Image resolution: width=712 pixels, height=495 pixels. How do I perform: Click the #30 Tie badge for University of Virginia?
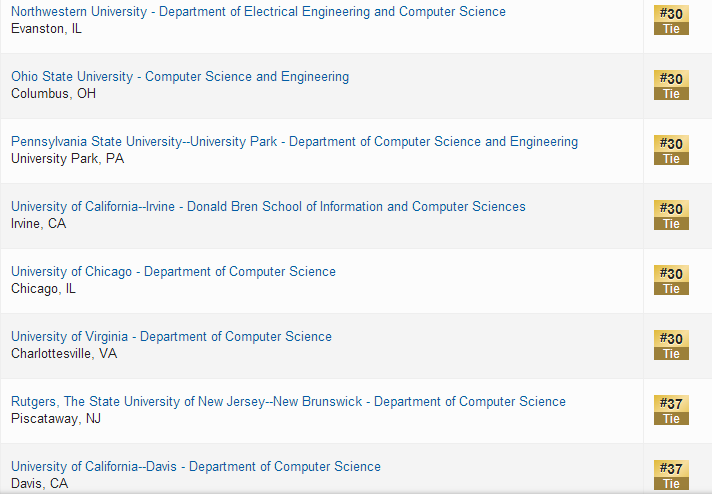(x=671, y=345)
